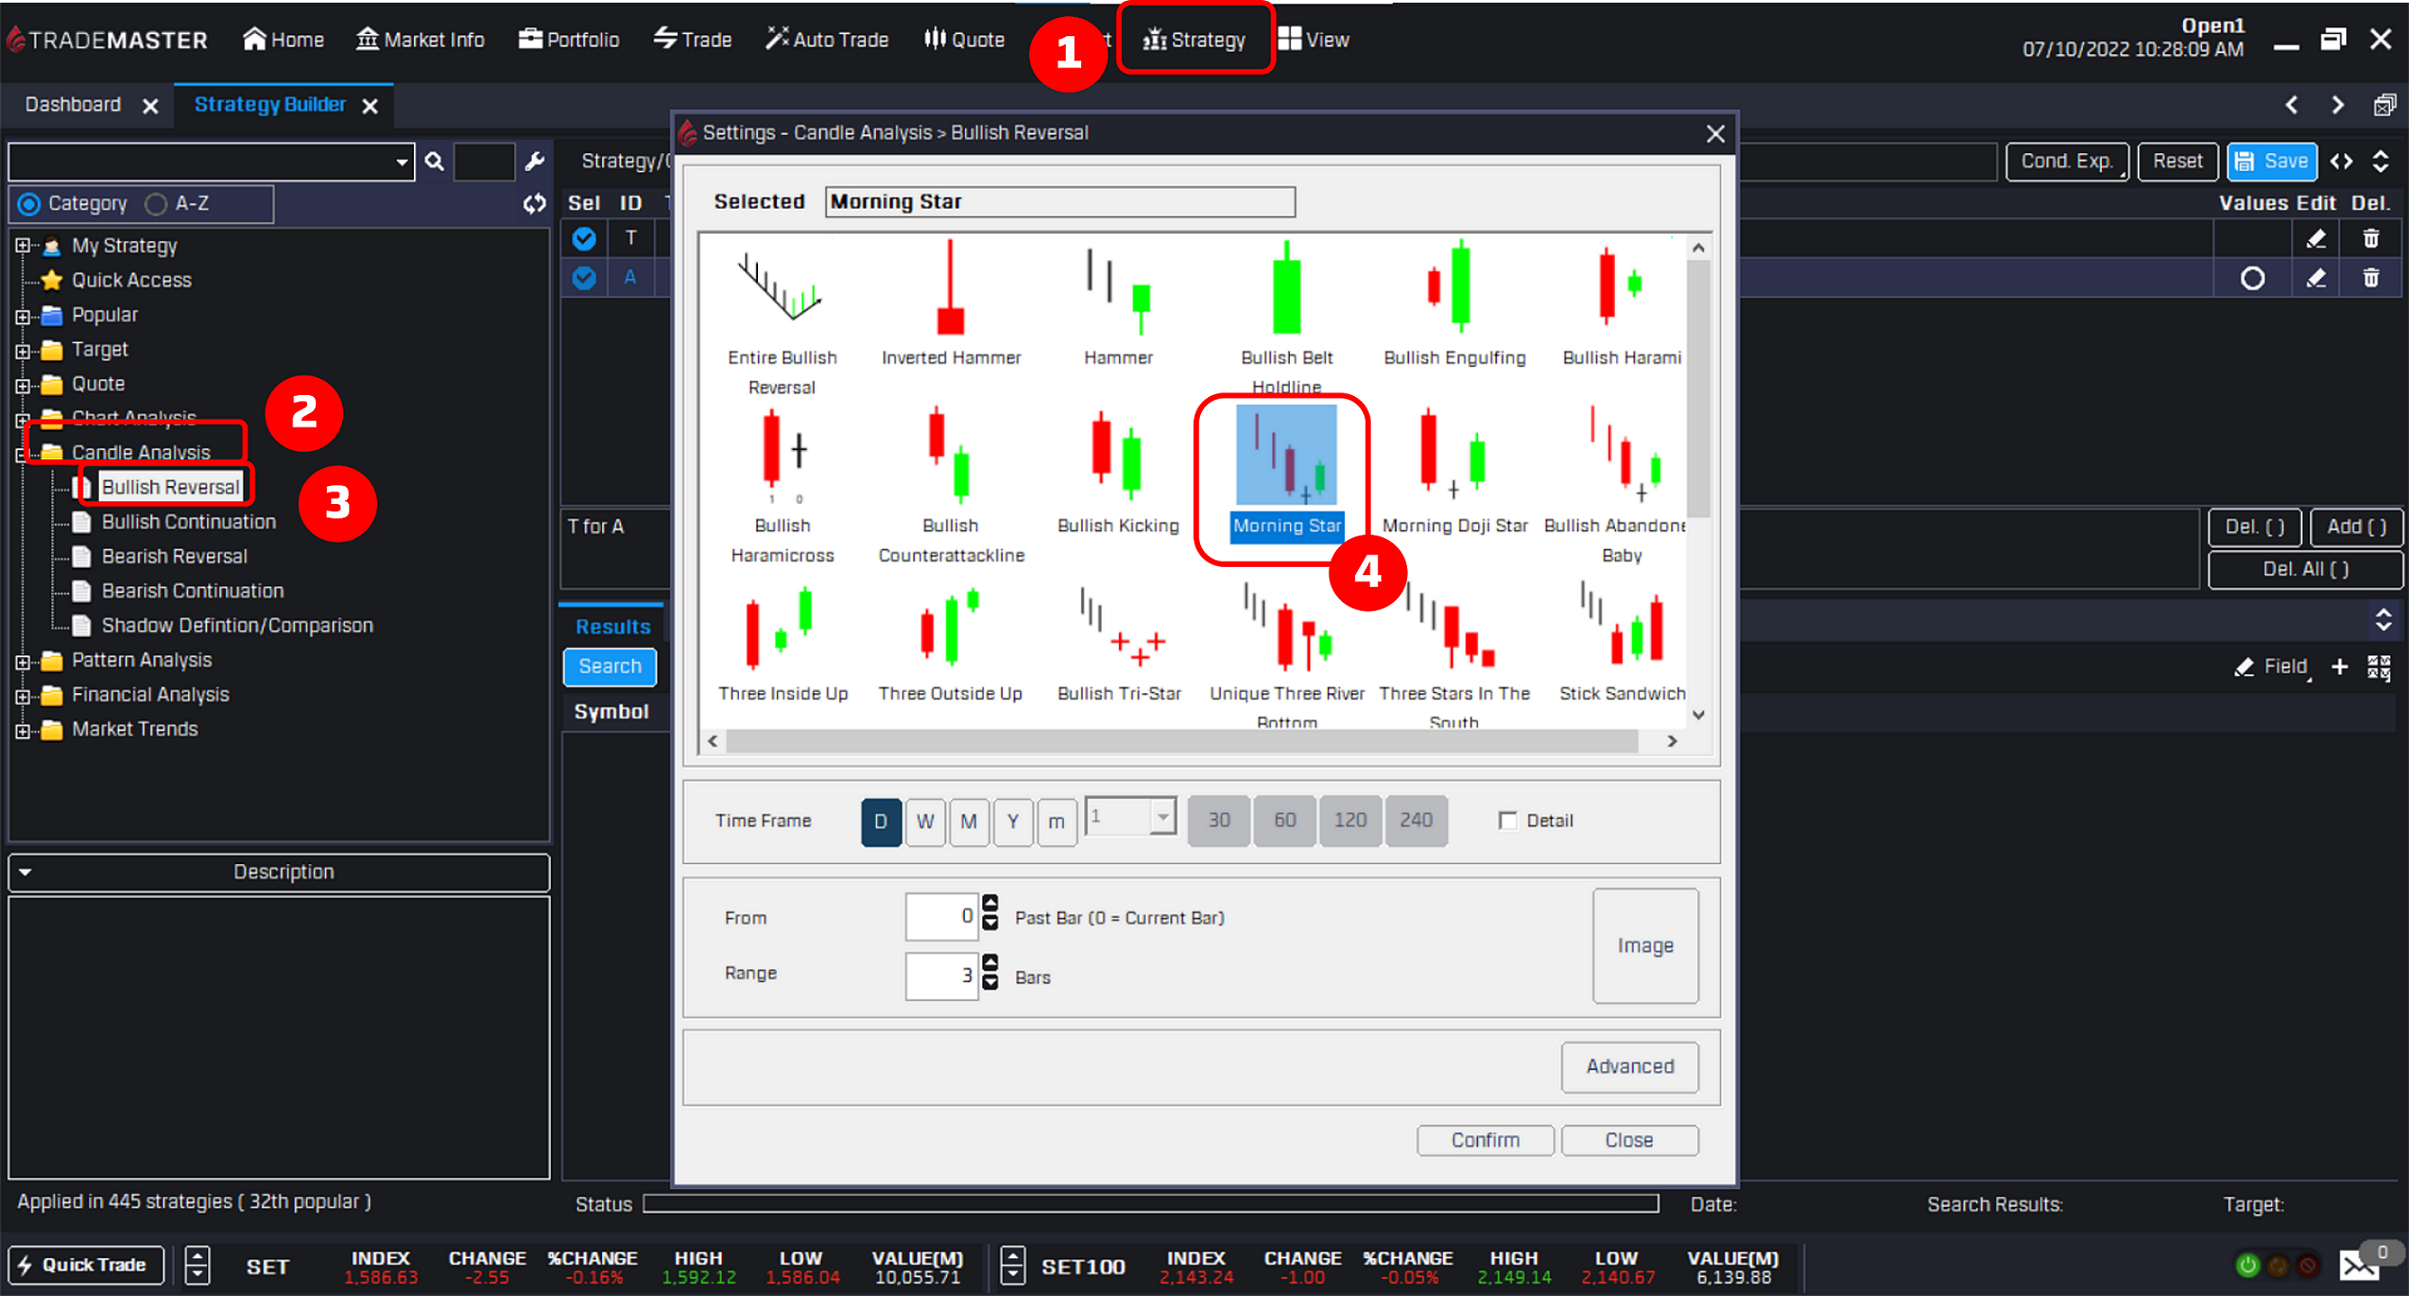Image resolution: width=2409 pixels, height=1296 pixels.
Task: Click the plus icon next to Field
Action: coord(2339,667)
